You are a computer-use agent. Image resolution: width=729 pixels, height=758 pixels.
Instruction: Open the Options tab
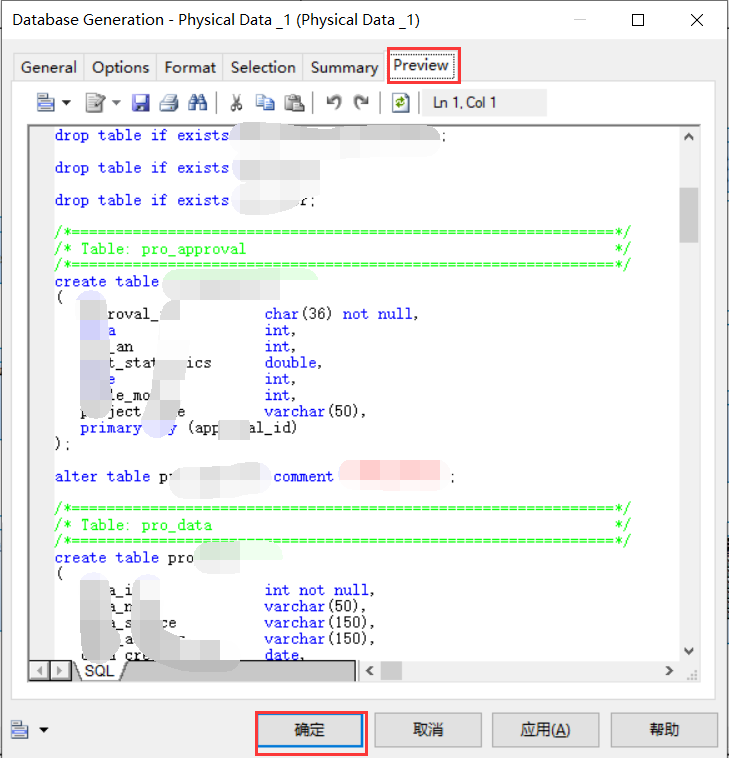tap(120, 67)
